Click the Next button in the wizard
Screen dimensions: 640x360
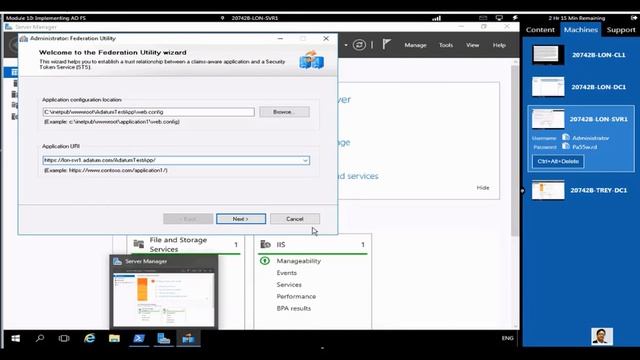(241, 219)
